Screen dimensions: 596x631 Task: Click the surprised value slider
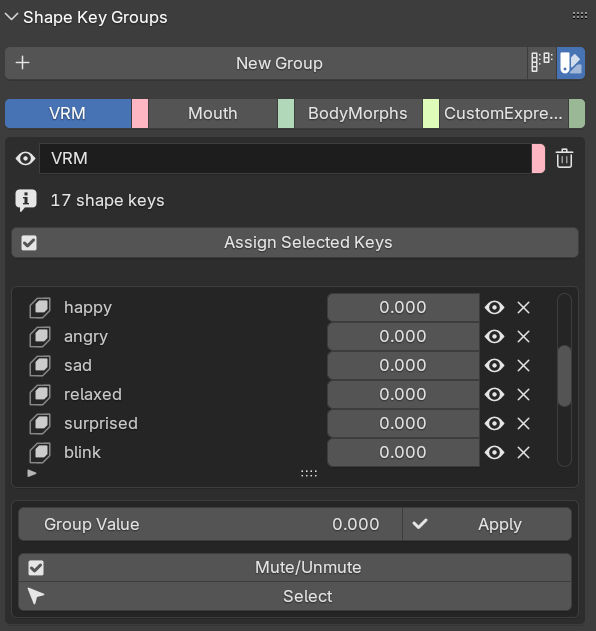click(403, 423)
